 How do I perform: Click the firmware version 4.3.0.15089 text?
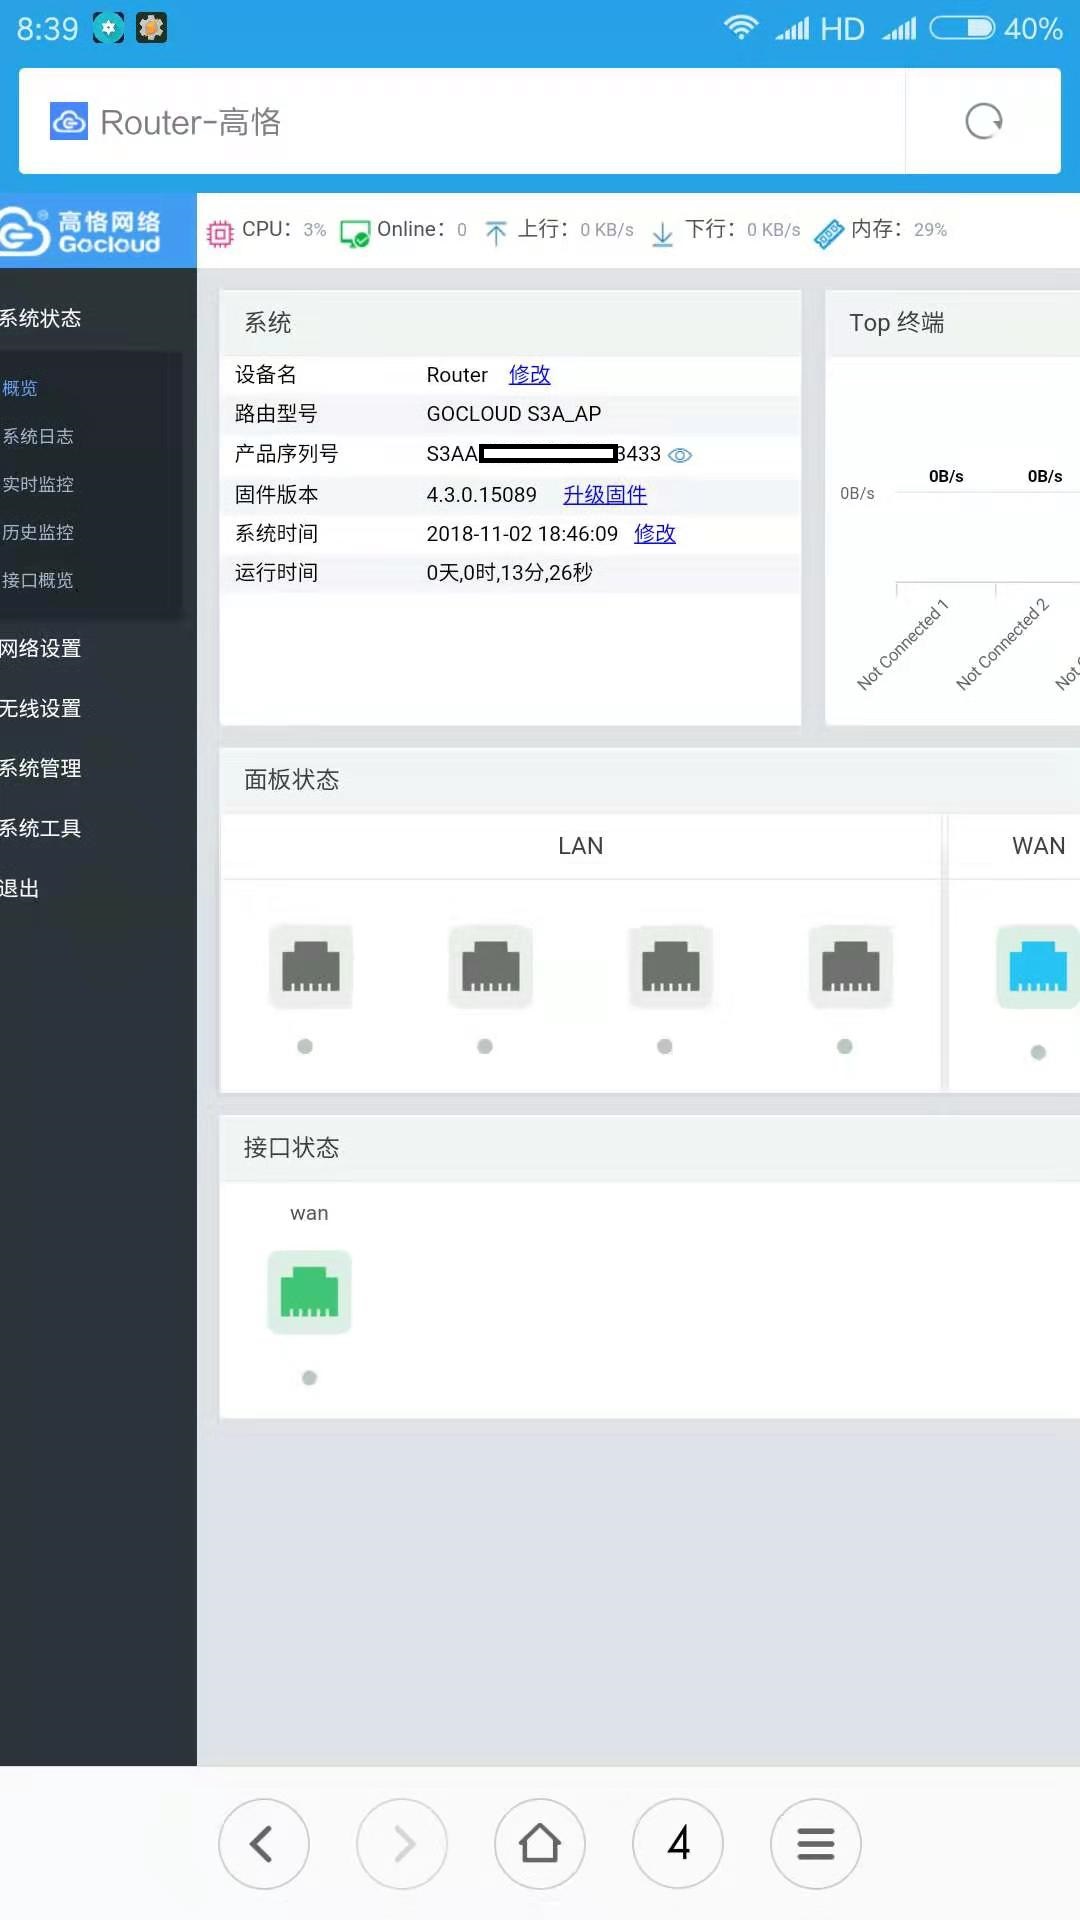481,494
